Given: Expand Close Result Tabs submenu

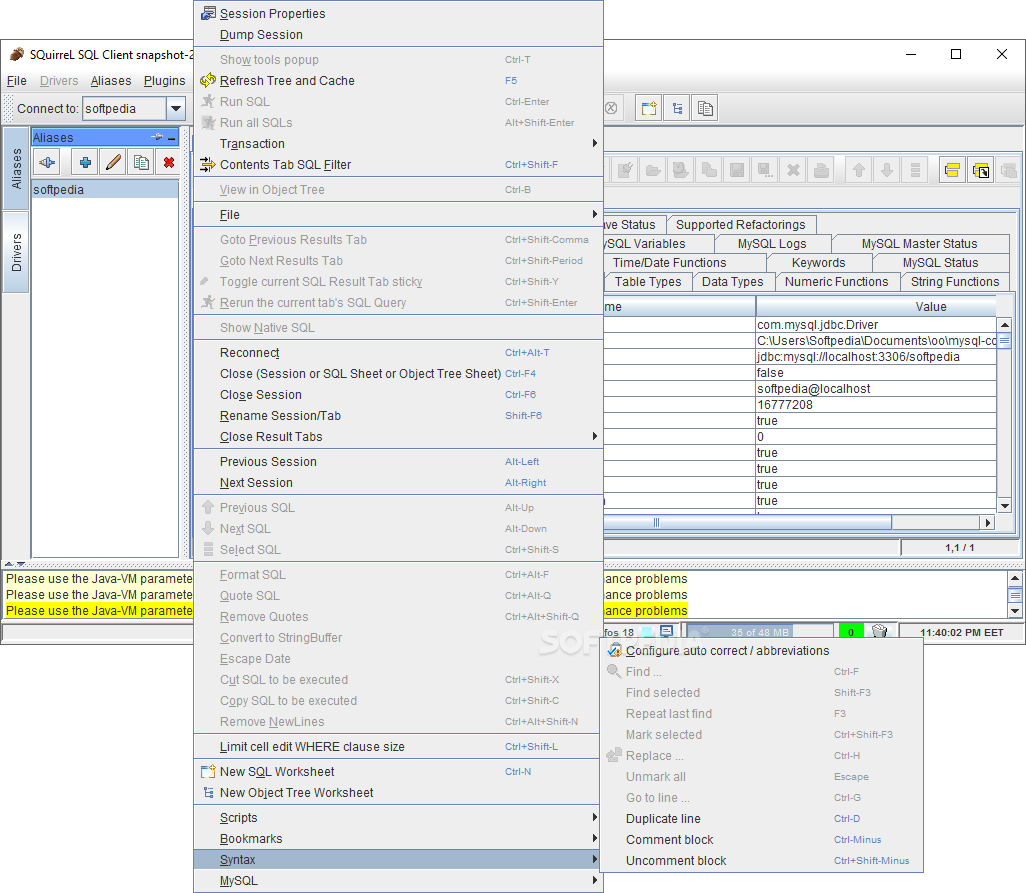Looking at the screenshot, I should [398, 436].
